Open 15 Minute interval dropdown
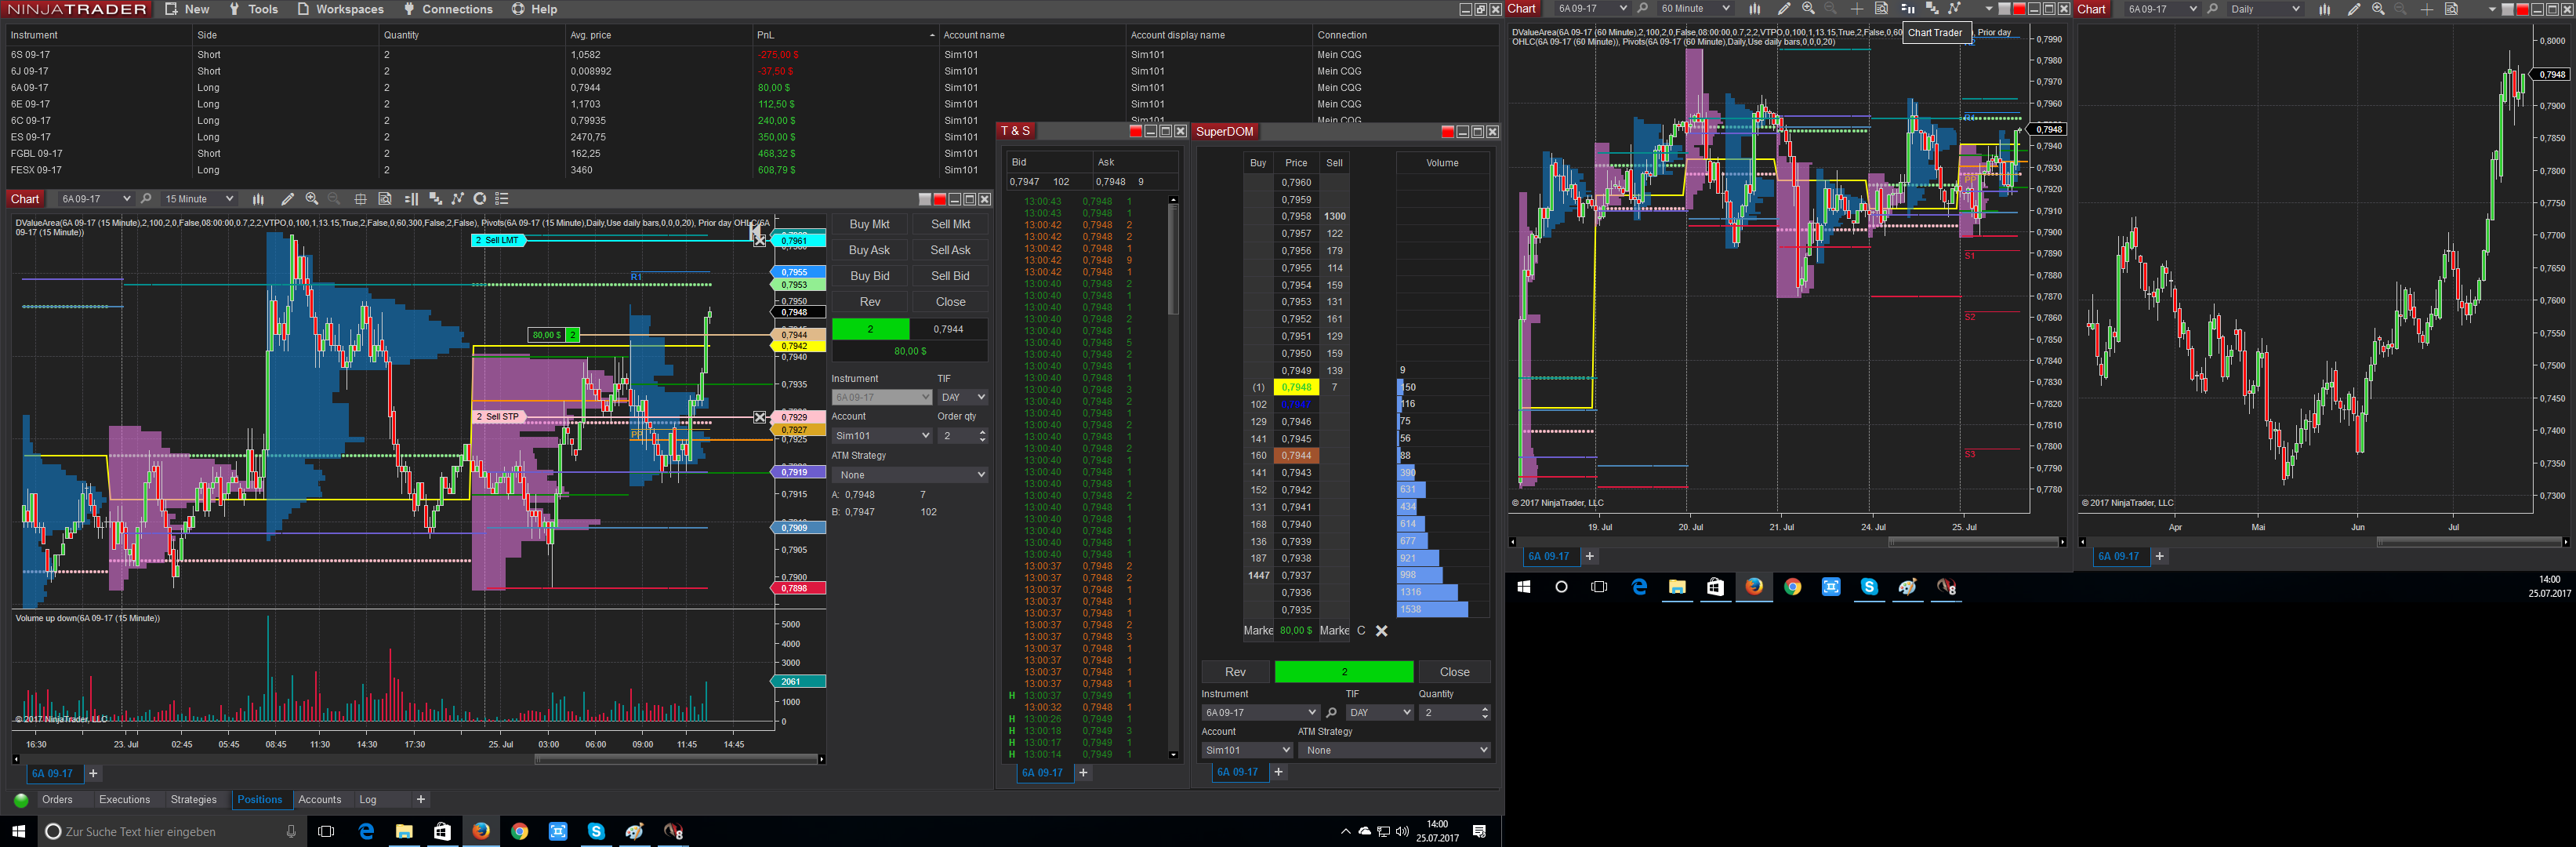The height and width of the screenshot is (847, 2576). [x=199, y=199]
